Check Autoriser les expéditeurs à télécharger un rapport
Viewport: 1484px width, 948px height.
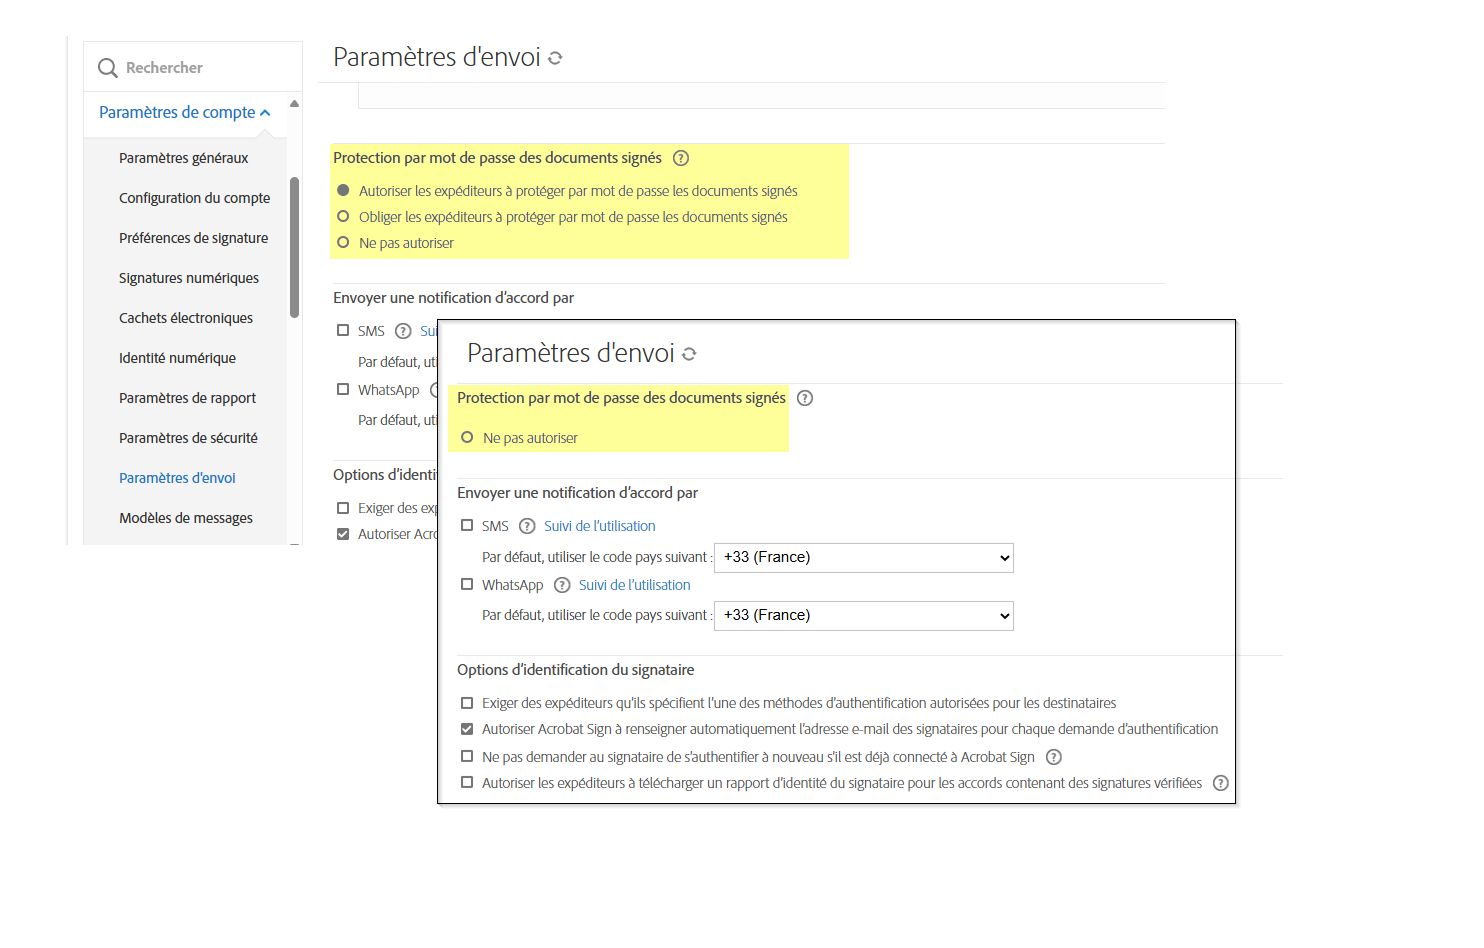(467, 782)
